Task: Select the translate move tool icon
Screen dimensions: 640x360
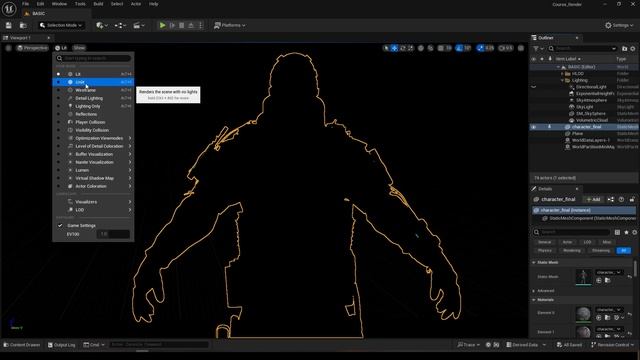Action: click(394, 48)
